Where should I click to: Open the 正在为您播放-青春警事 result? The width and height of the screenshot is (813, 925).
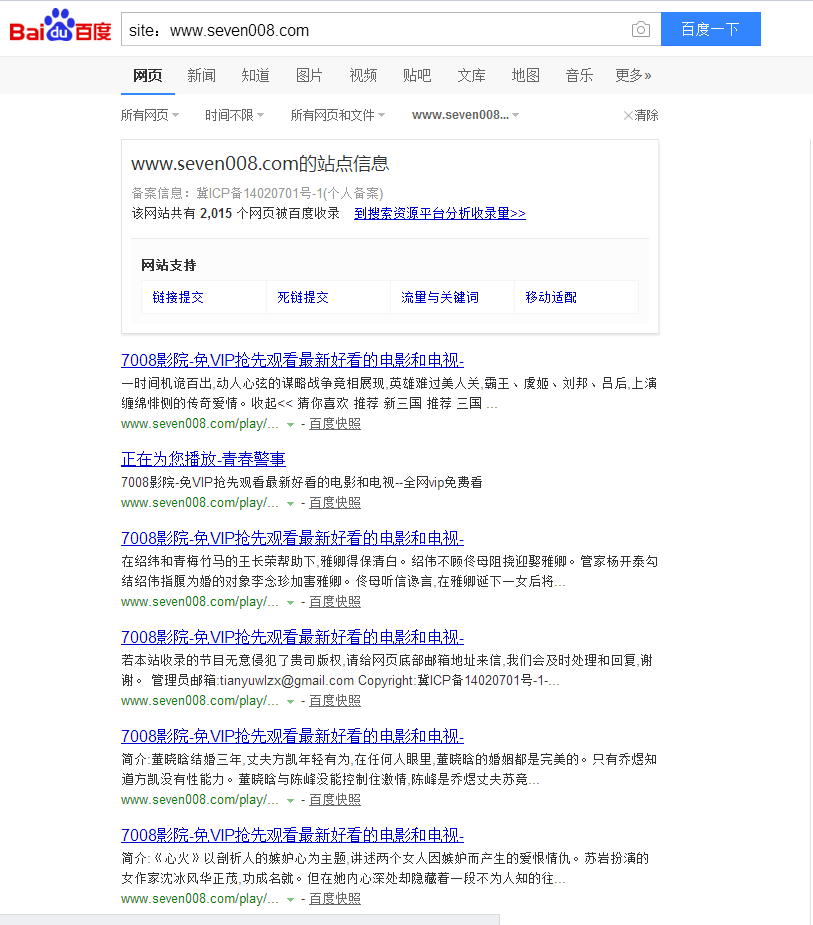pos(204,459)
